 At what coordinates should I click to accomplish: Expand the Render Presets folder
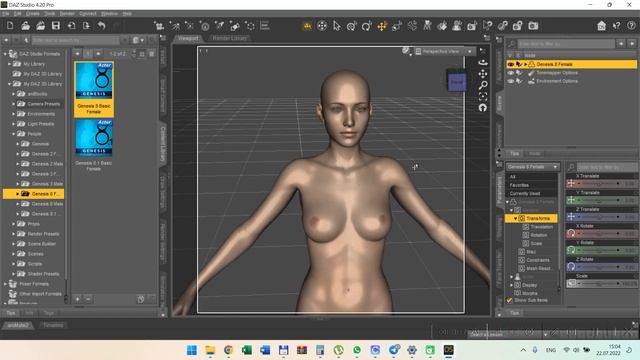coord(13,234)
